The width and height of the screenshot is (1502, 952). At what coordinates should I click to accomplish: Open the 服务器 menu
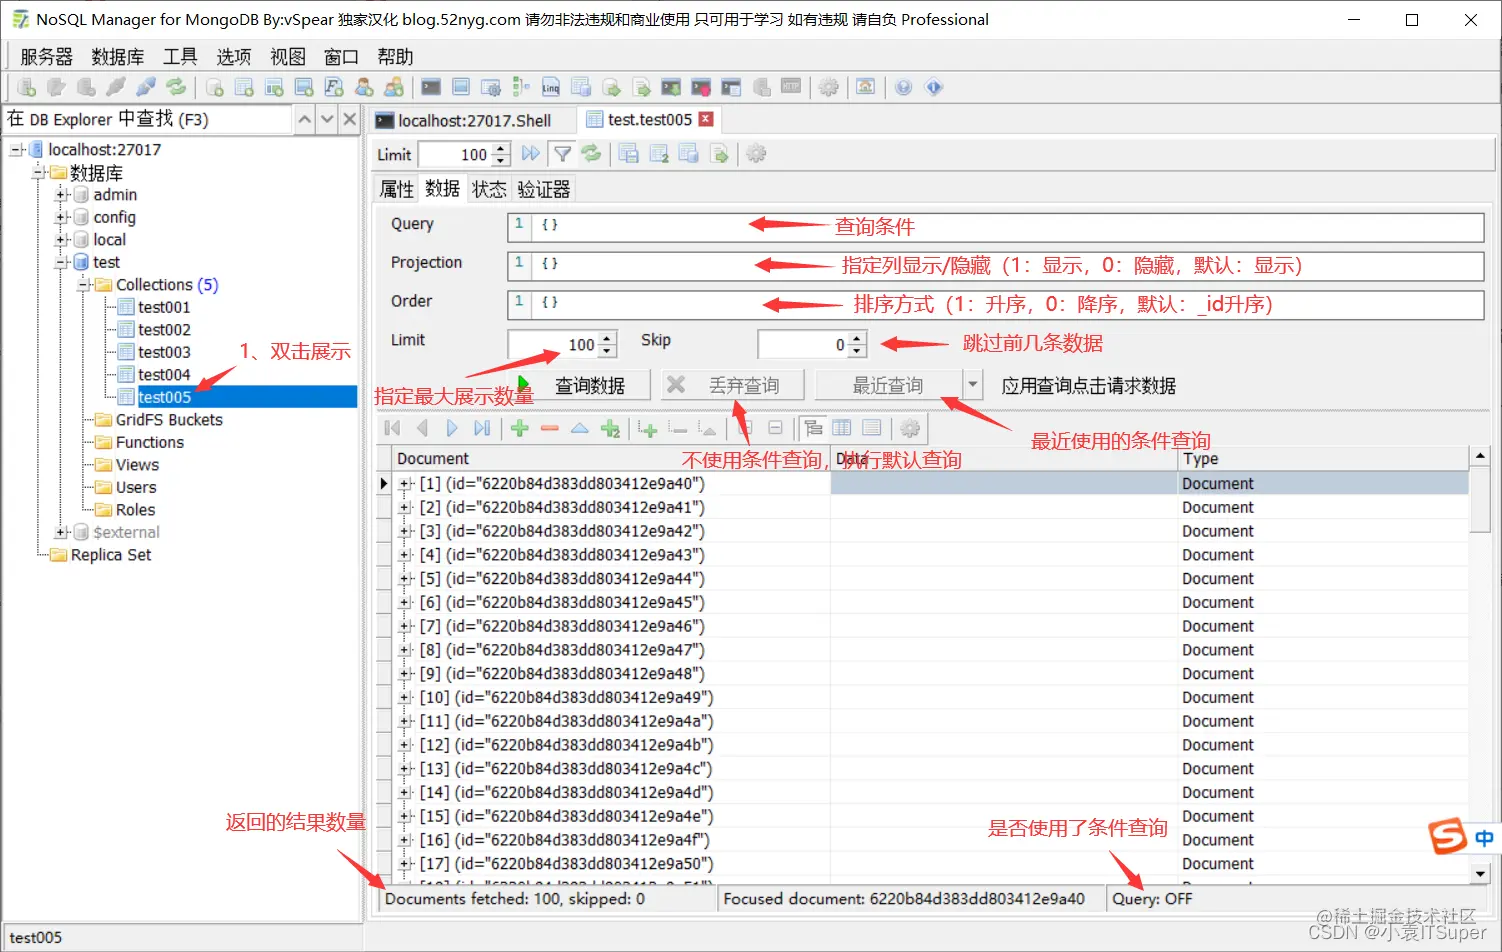coord(46,57)
